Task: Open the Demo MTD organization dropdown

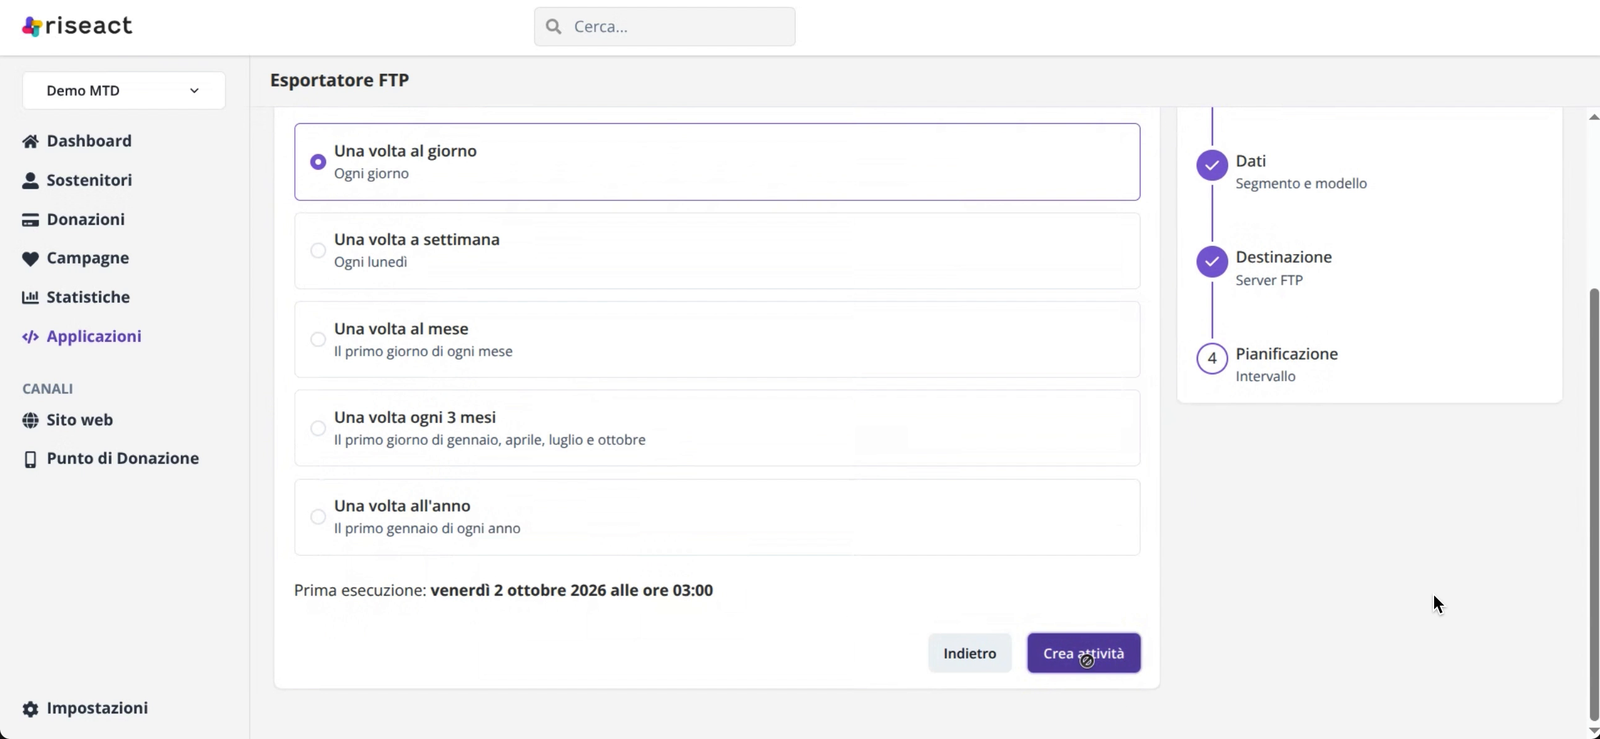Action: (x=124, y=91)
